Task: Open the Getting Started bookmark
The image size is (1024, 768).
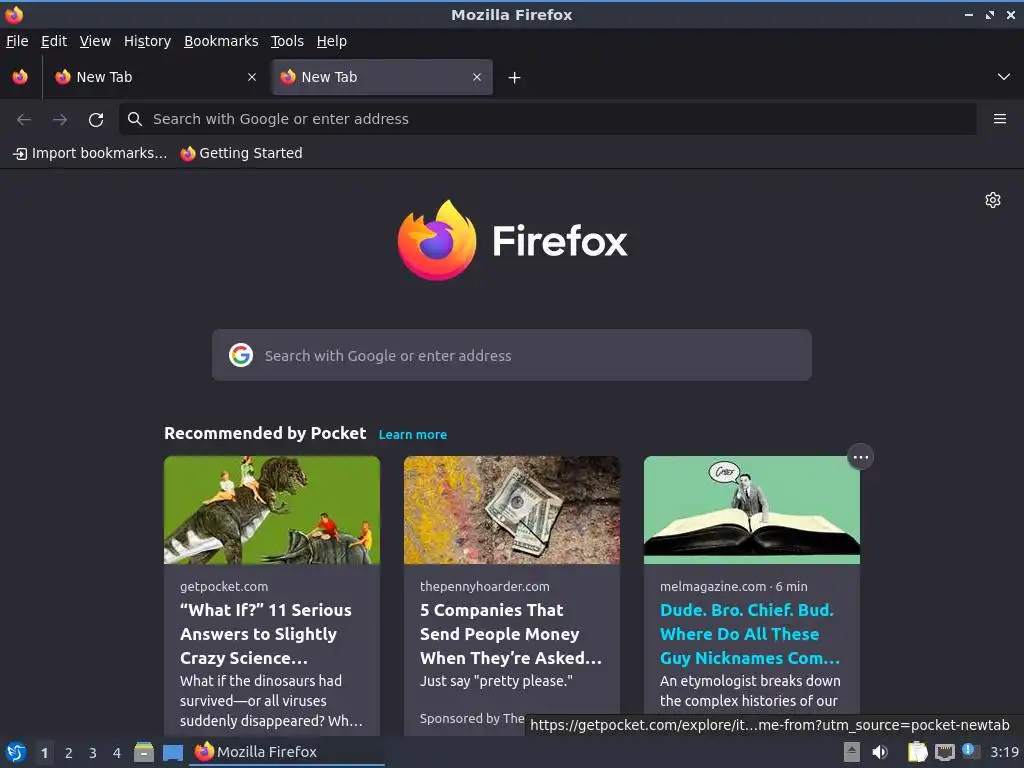Action: [242, 153]
